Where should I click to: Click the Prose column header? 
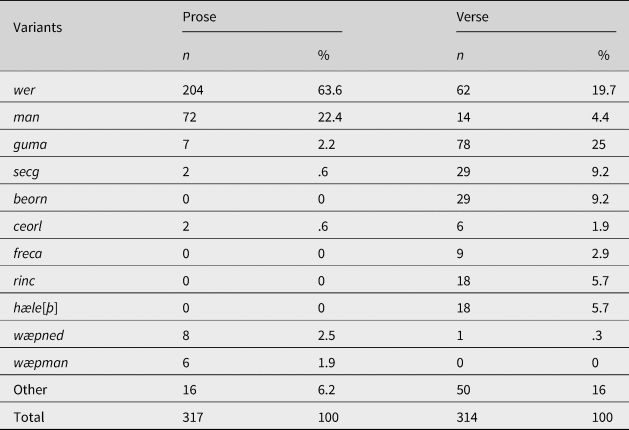(x=197, y=16)
